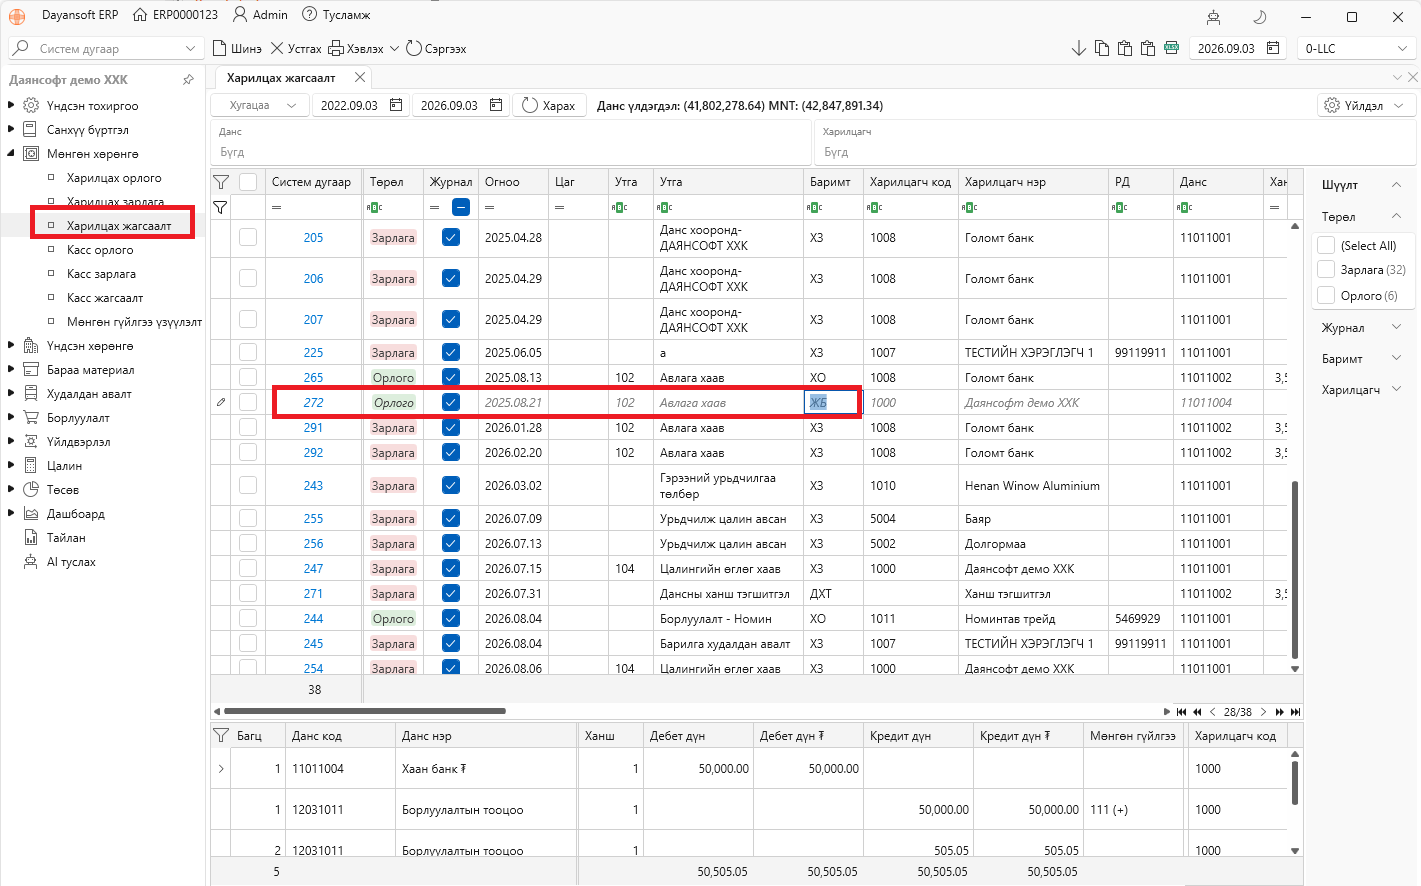This screenshot has height=886, width=1421.
Task: Toggle the Журнал checkbox on row 206
Action: pos(451,278)
